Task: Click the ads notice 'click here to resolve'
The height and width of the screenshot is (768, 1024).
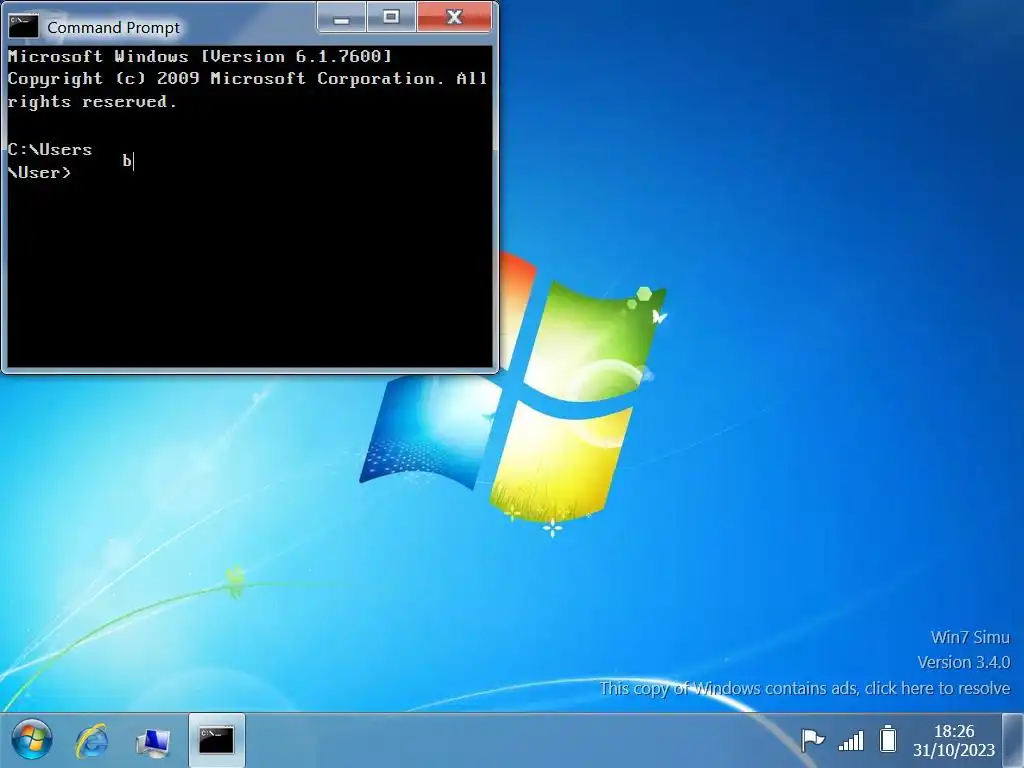Action: click(937, 688)
